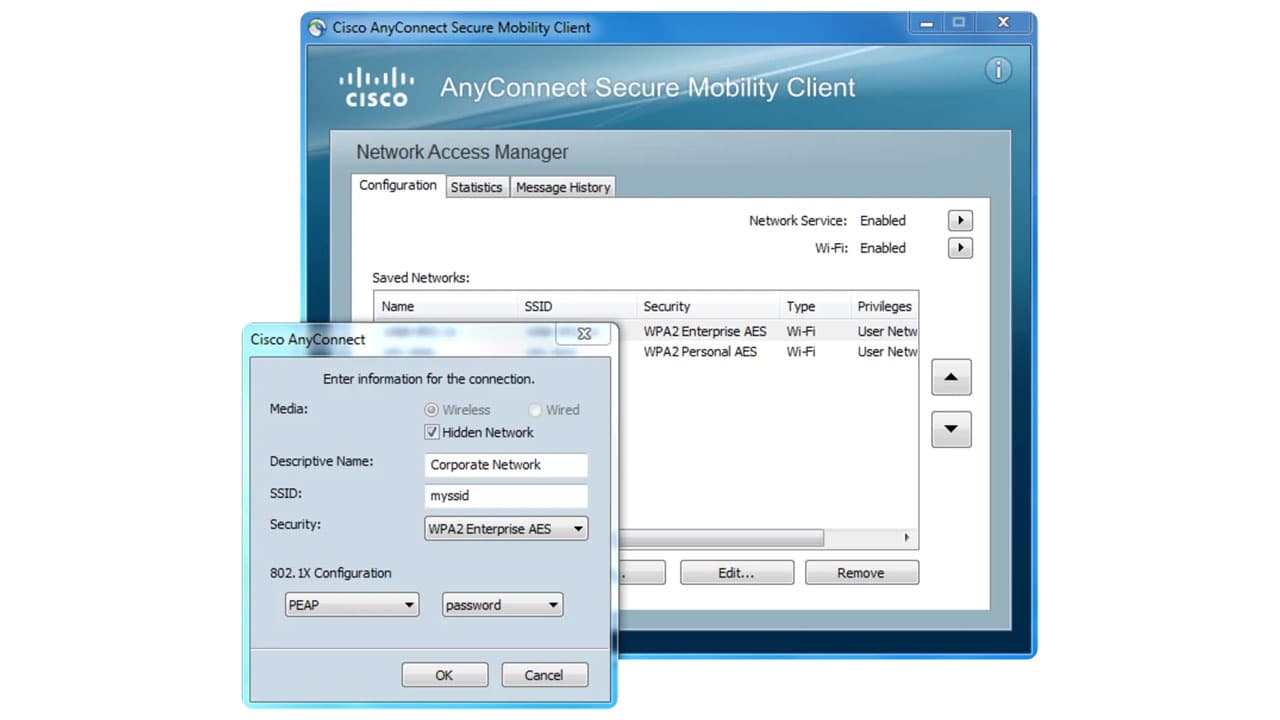Select the Wireless media radio button
The width and height of the screenshot is (1280, 720).
pyautogui.click(x=429, y=409)
